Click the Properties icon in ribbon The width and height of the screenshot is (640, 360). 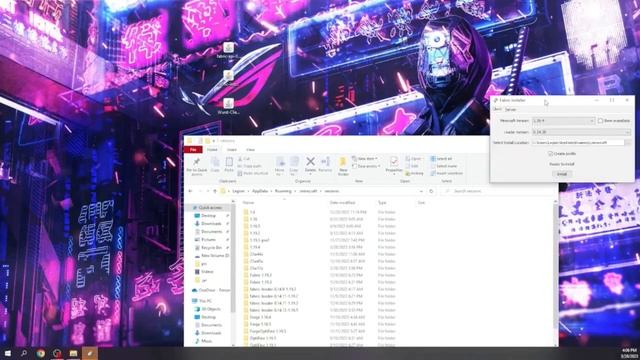(394, 162)
